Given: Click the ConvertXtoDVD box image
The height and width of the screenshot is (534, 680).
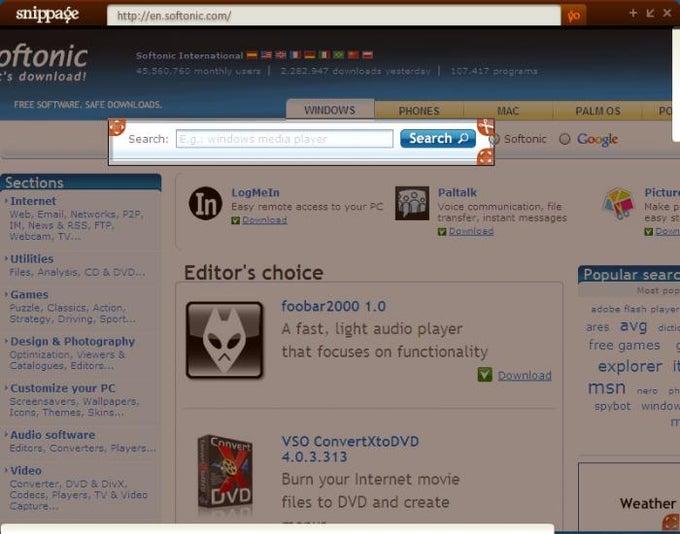Looking at the screenshot, I should (x=225, y=472).
